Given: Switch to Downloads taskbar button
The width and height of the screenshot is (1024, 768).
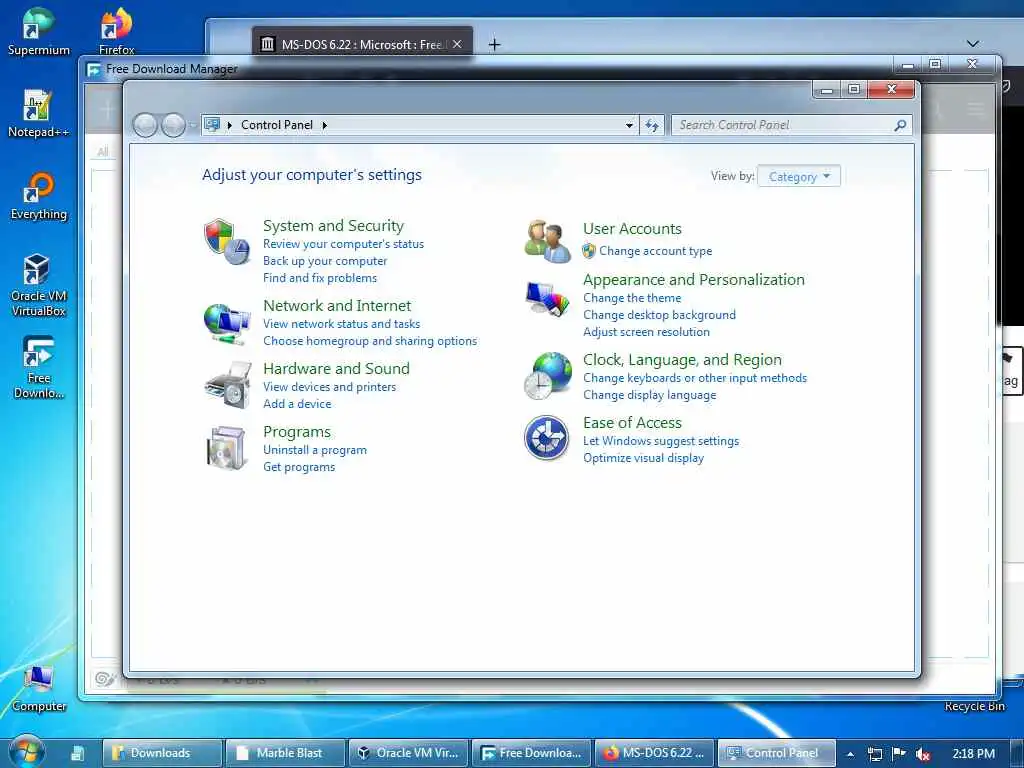Looking at the screenshot, I should 162,753.
